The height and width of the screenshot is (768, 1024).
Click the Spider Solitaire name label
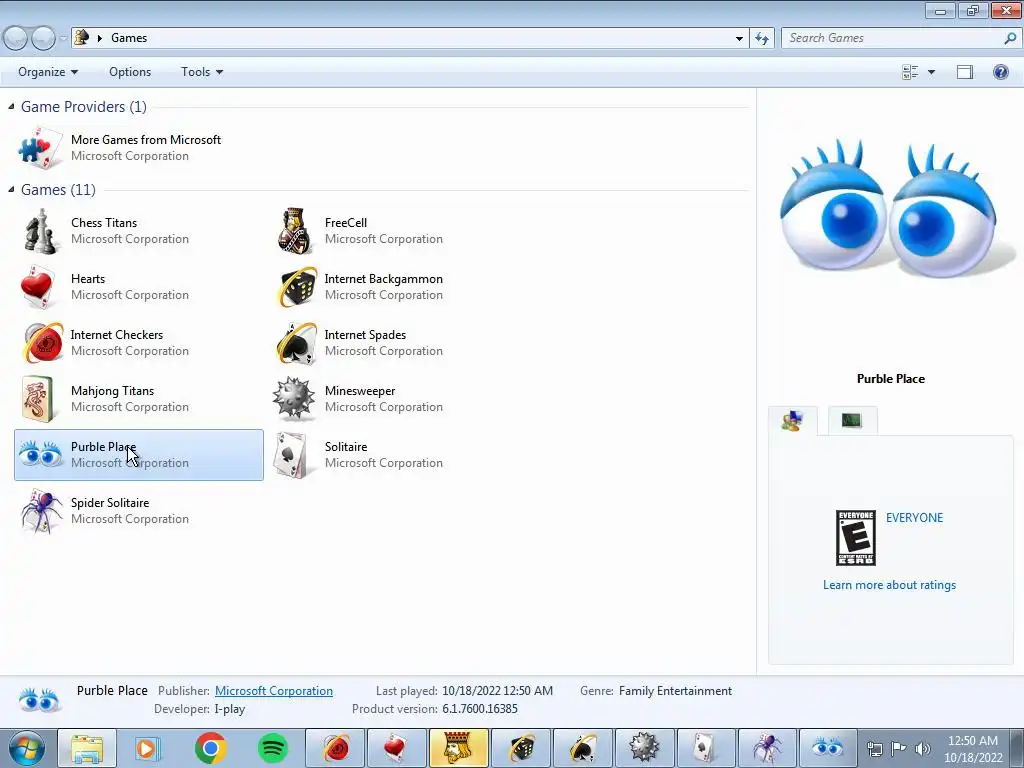[x=110, y=503]
